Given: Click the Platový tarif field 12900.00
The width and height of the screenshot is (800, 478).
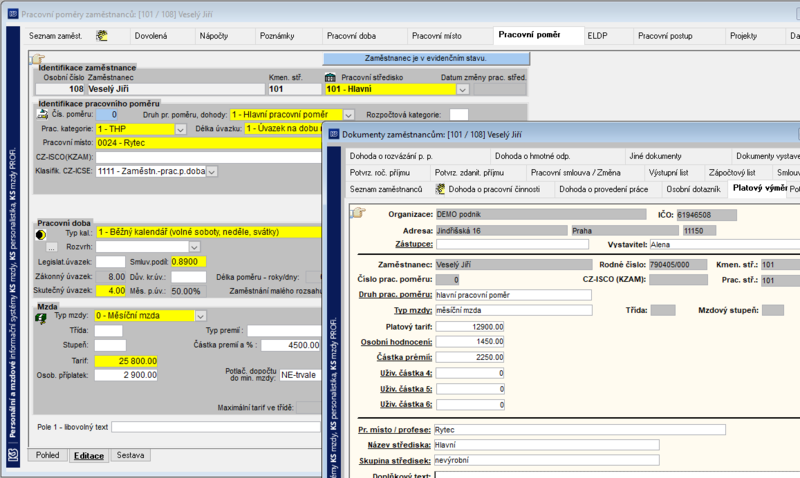Looking at the screenshot, I should coord(470,326).
